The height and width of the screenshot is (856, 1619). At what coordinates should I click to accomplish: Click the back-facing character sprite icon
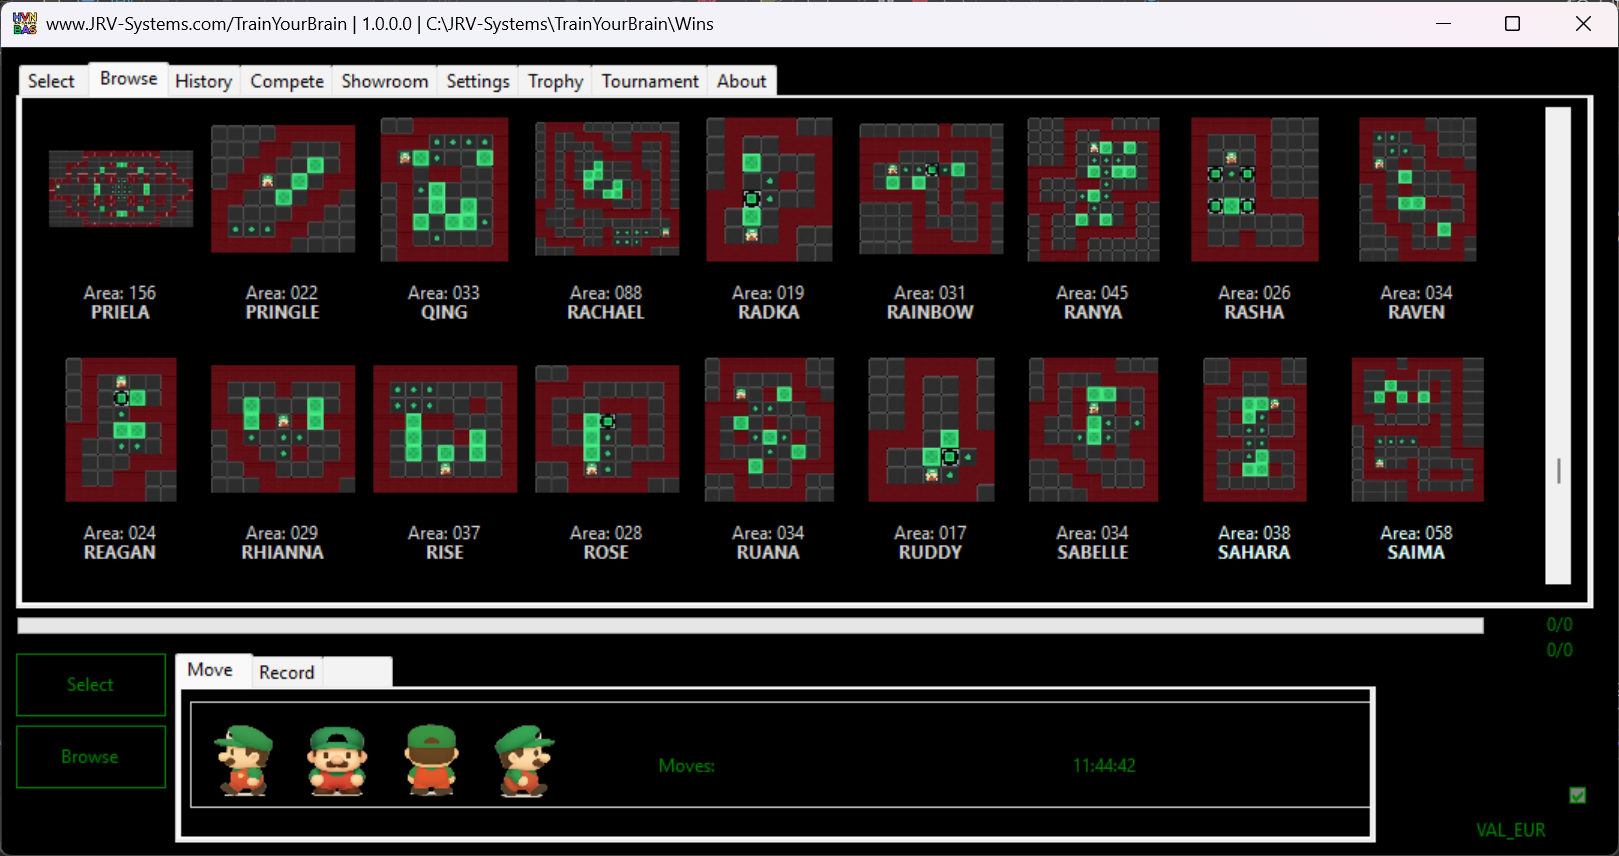coord(432,760)
